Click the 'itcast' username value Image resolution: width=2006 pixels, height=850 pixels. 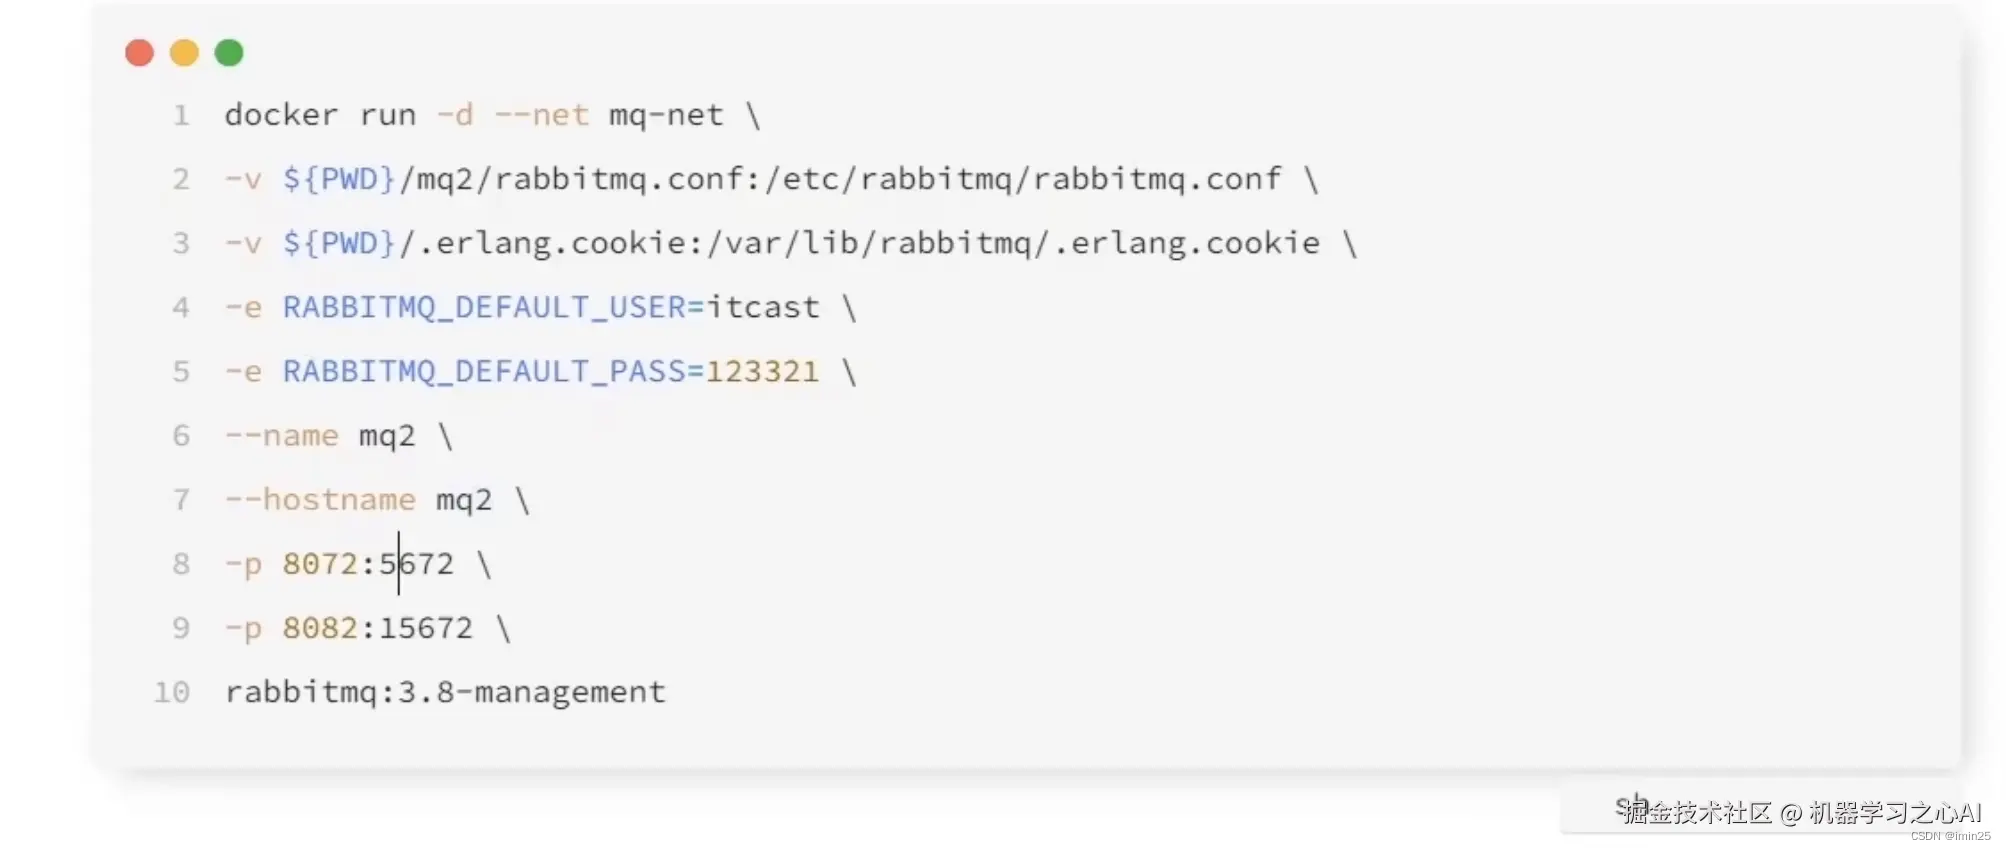[762, 307]
